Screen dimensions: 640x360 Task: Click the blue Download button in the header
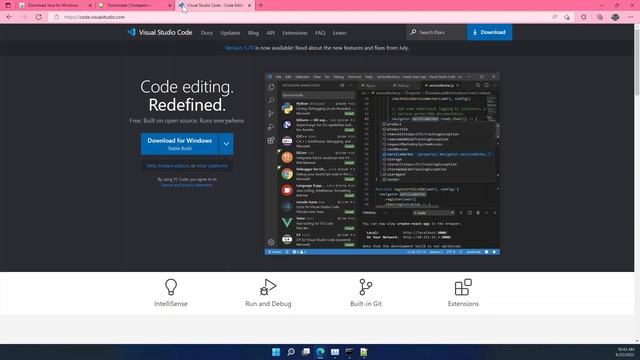click(489, 32)
